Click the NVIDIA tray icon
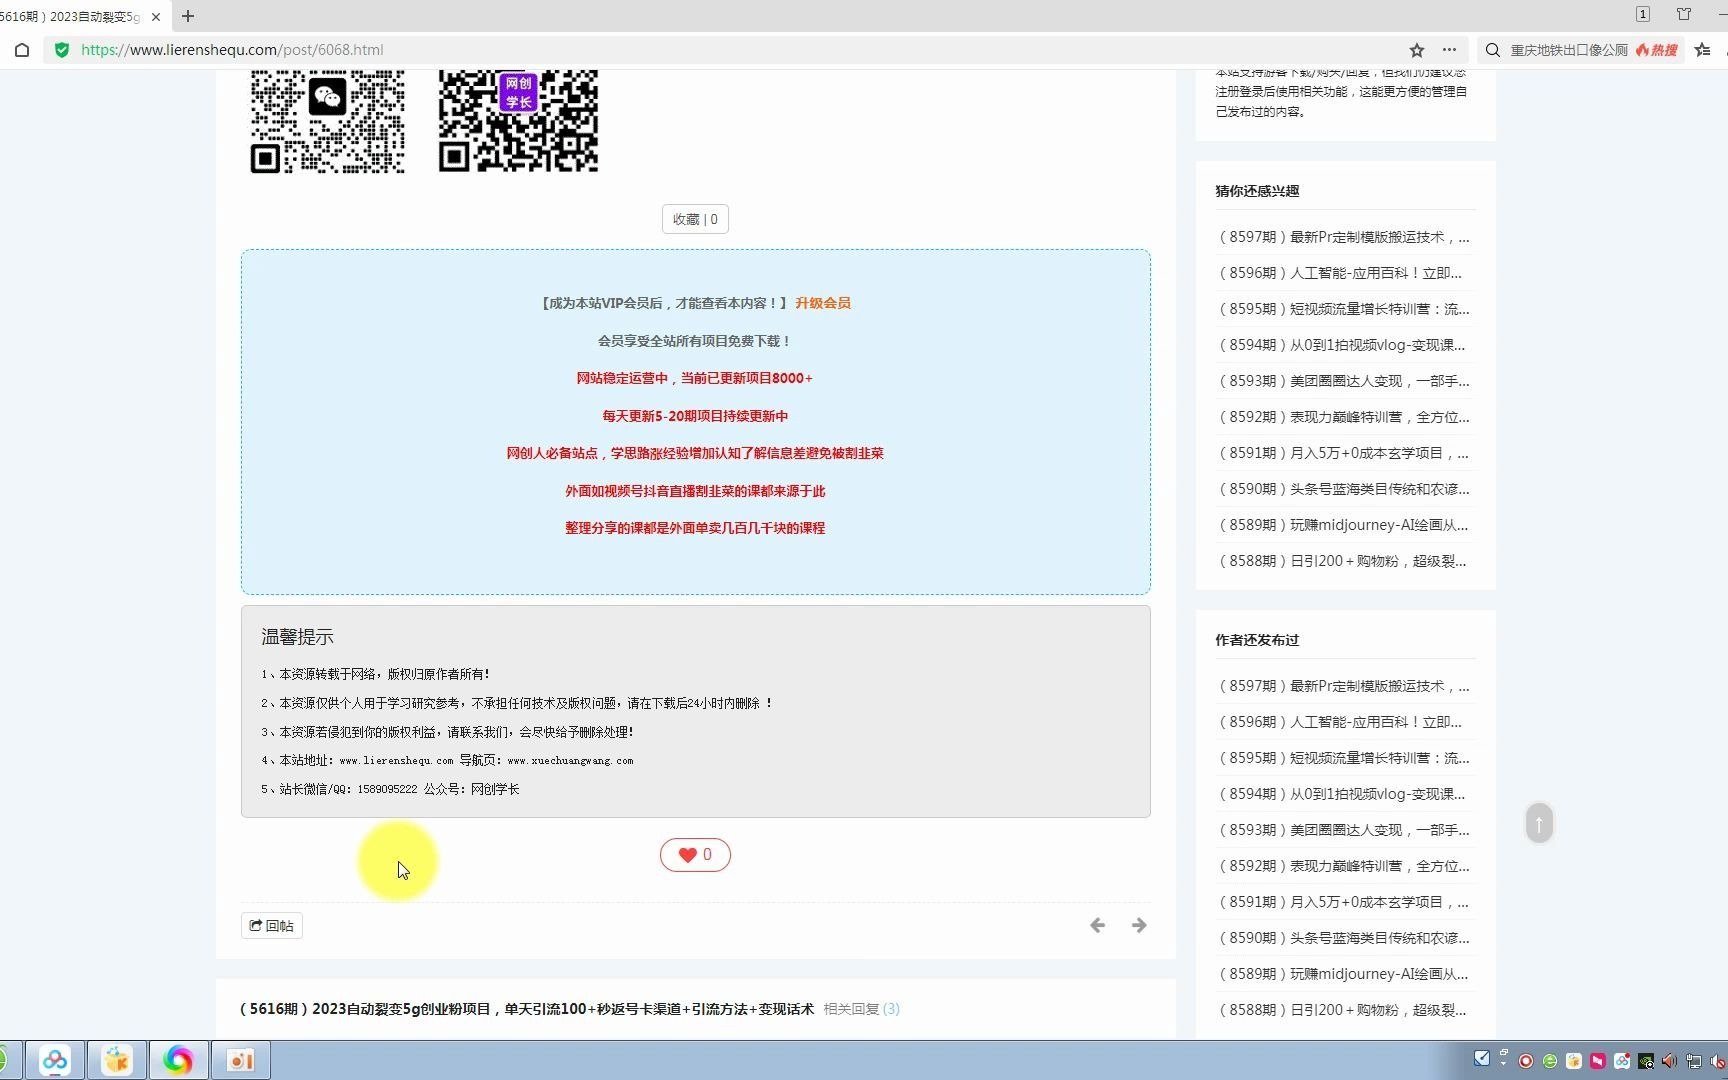 coord(1646,1061)
